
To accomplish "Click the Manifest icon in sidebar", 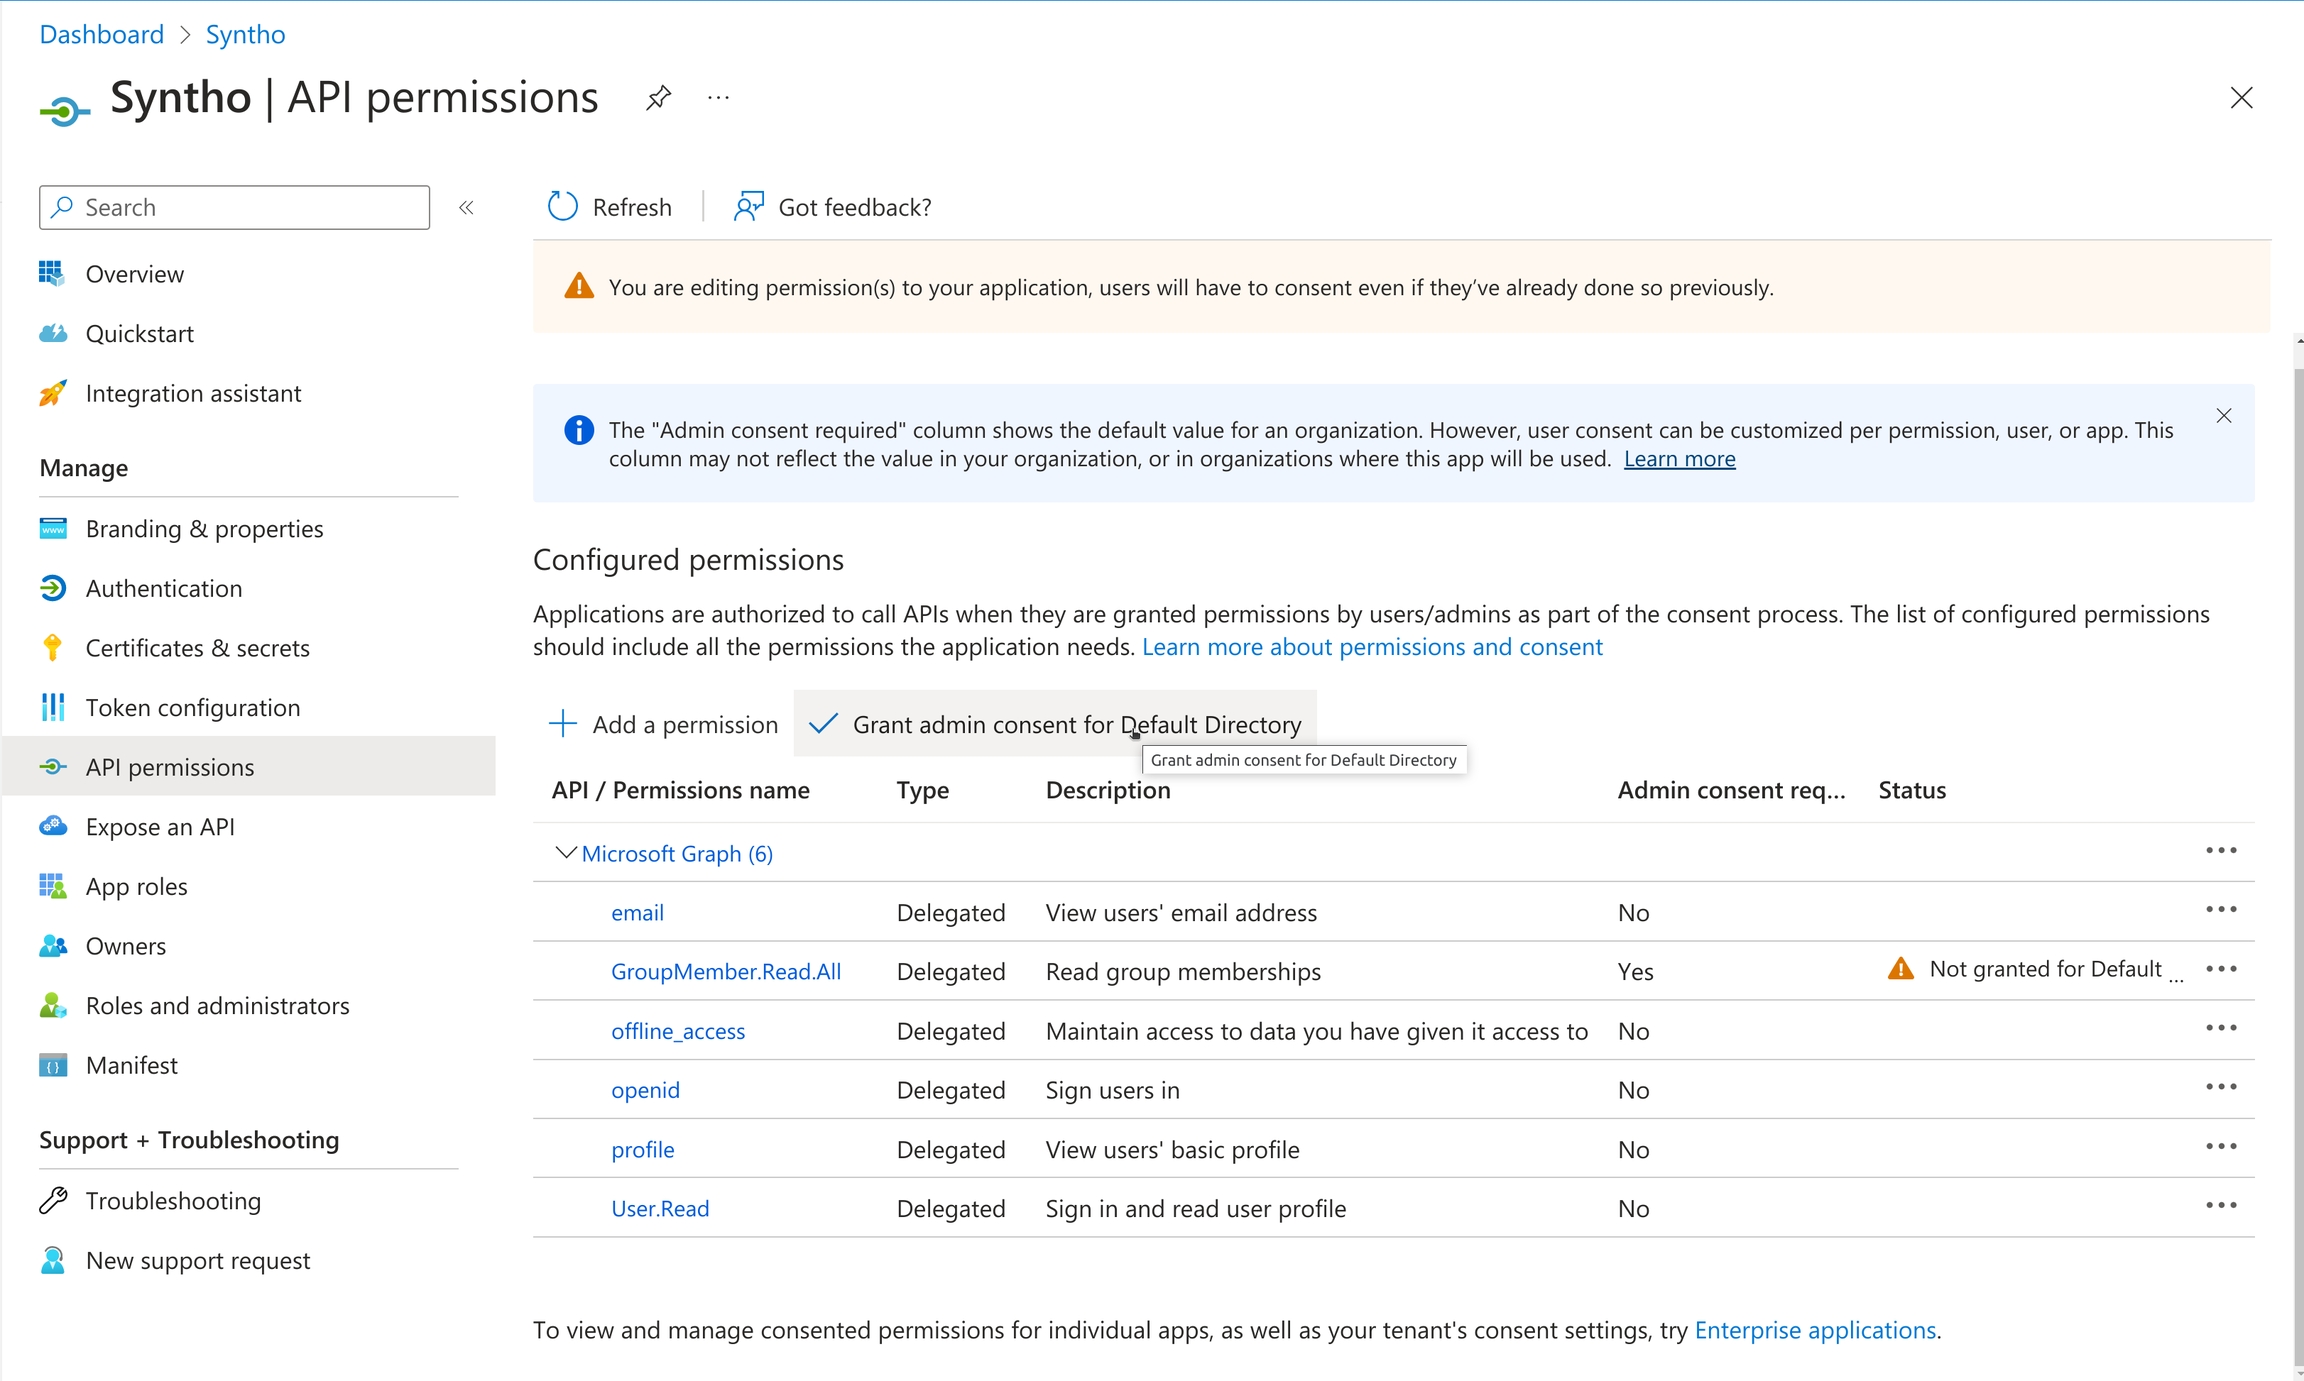I will 53,1066.
